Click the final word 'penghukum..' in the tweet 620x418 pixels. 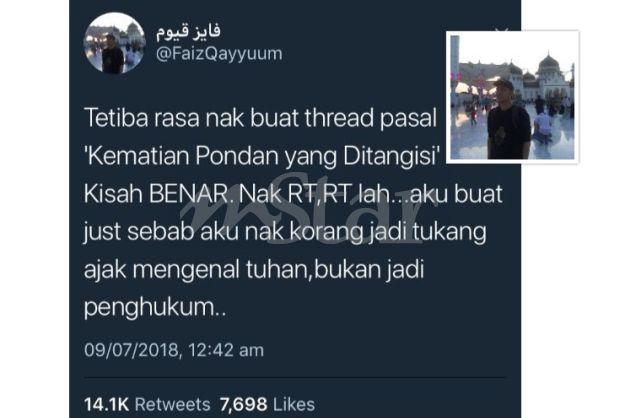155,308
